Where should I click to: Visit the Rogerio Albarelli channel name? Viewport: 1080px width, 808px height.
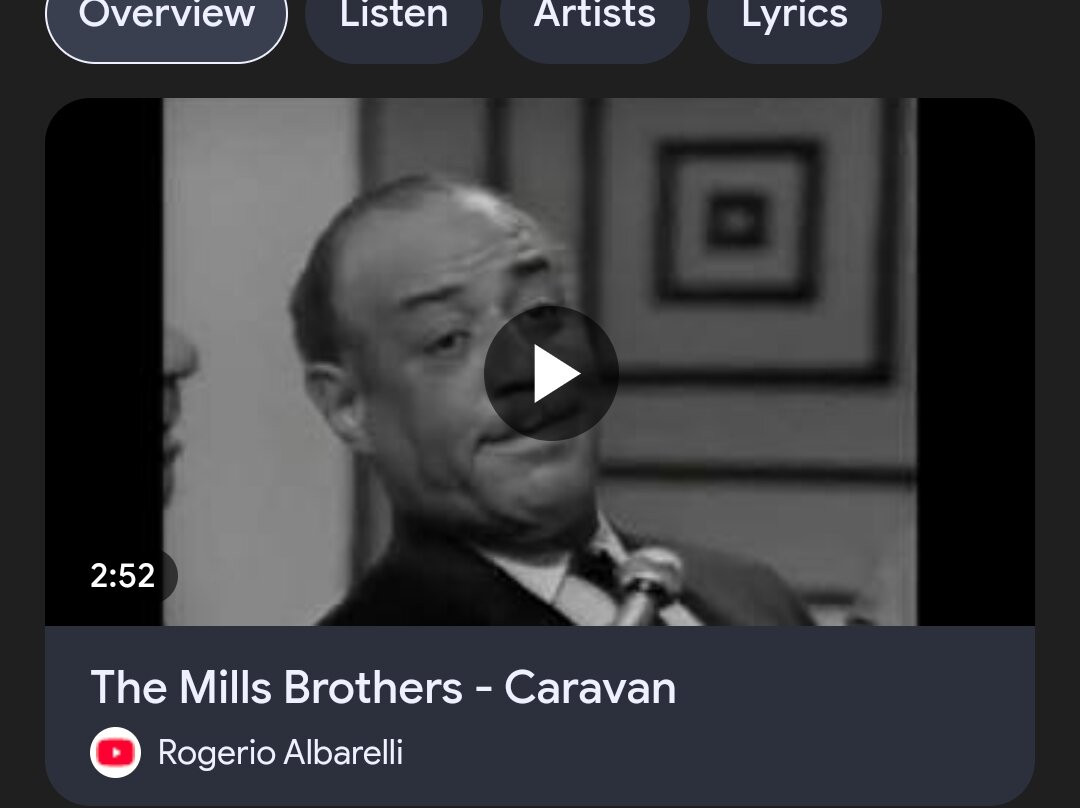tap(280, 752)
